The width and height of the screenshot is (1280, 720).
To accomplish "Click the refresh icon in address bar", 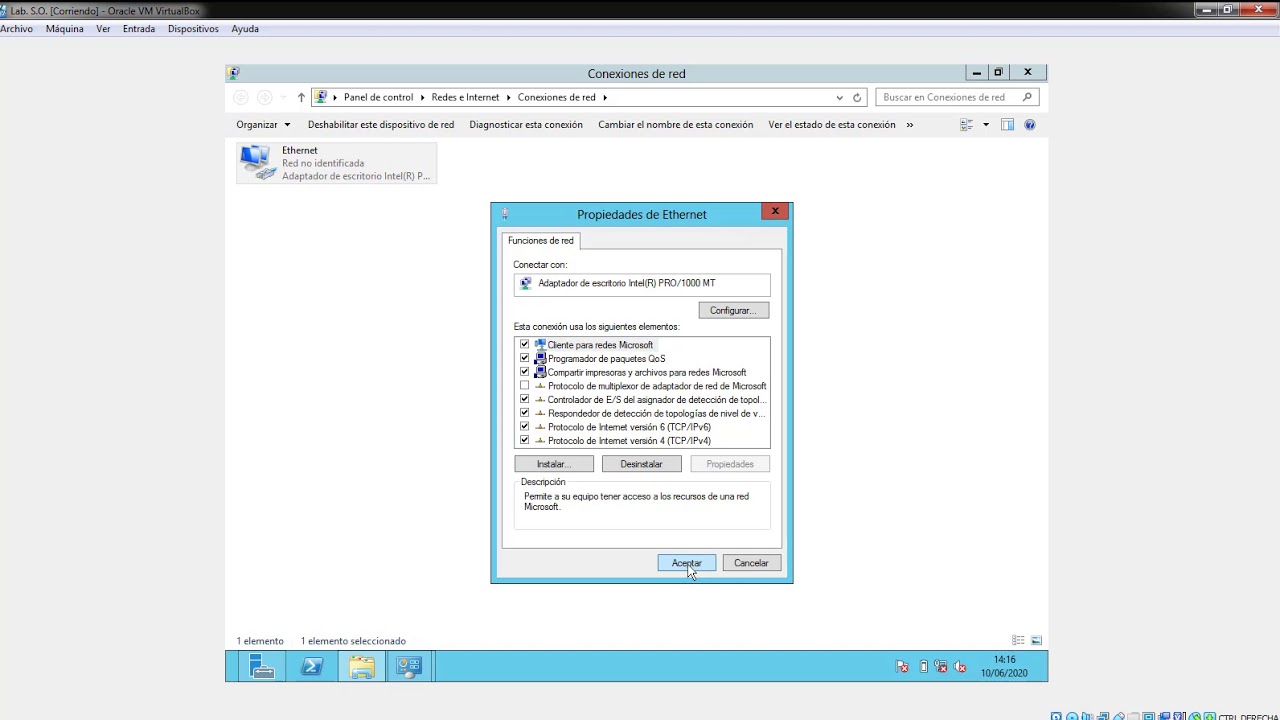I will coord(857,97).
